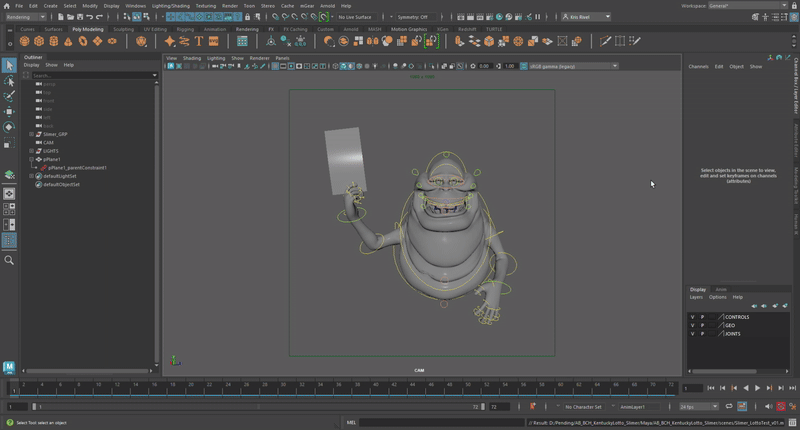The width and height of the screenshot is (800, 430).
Task: Click the Outliner Search field
Action: coord(95,75)
